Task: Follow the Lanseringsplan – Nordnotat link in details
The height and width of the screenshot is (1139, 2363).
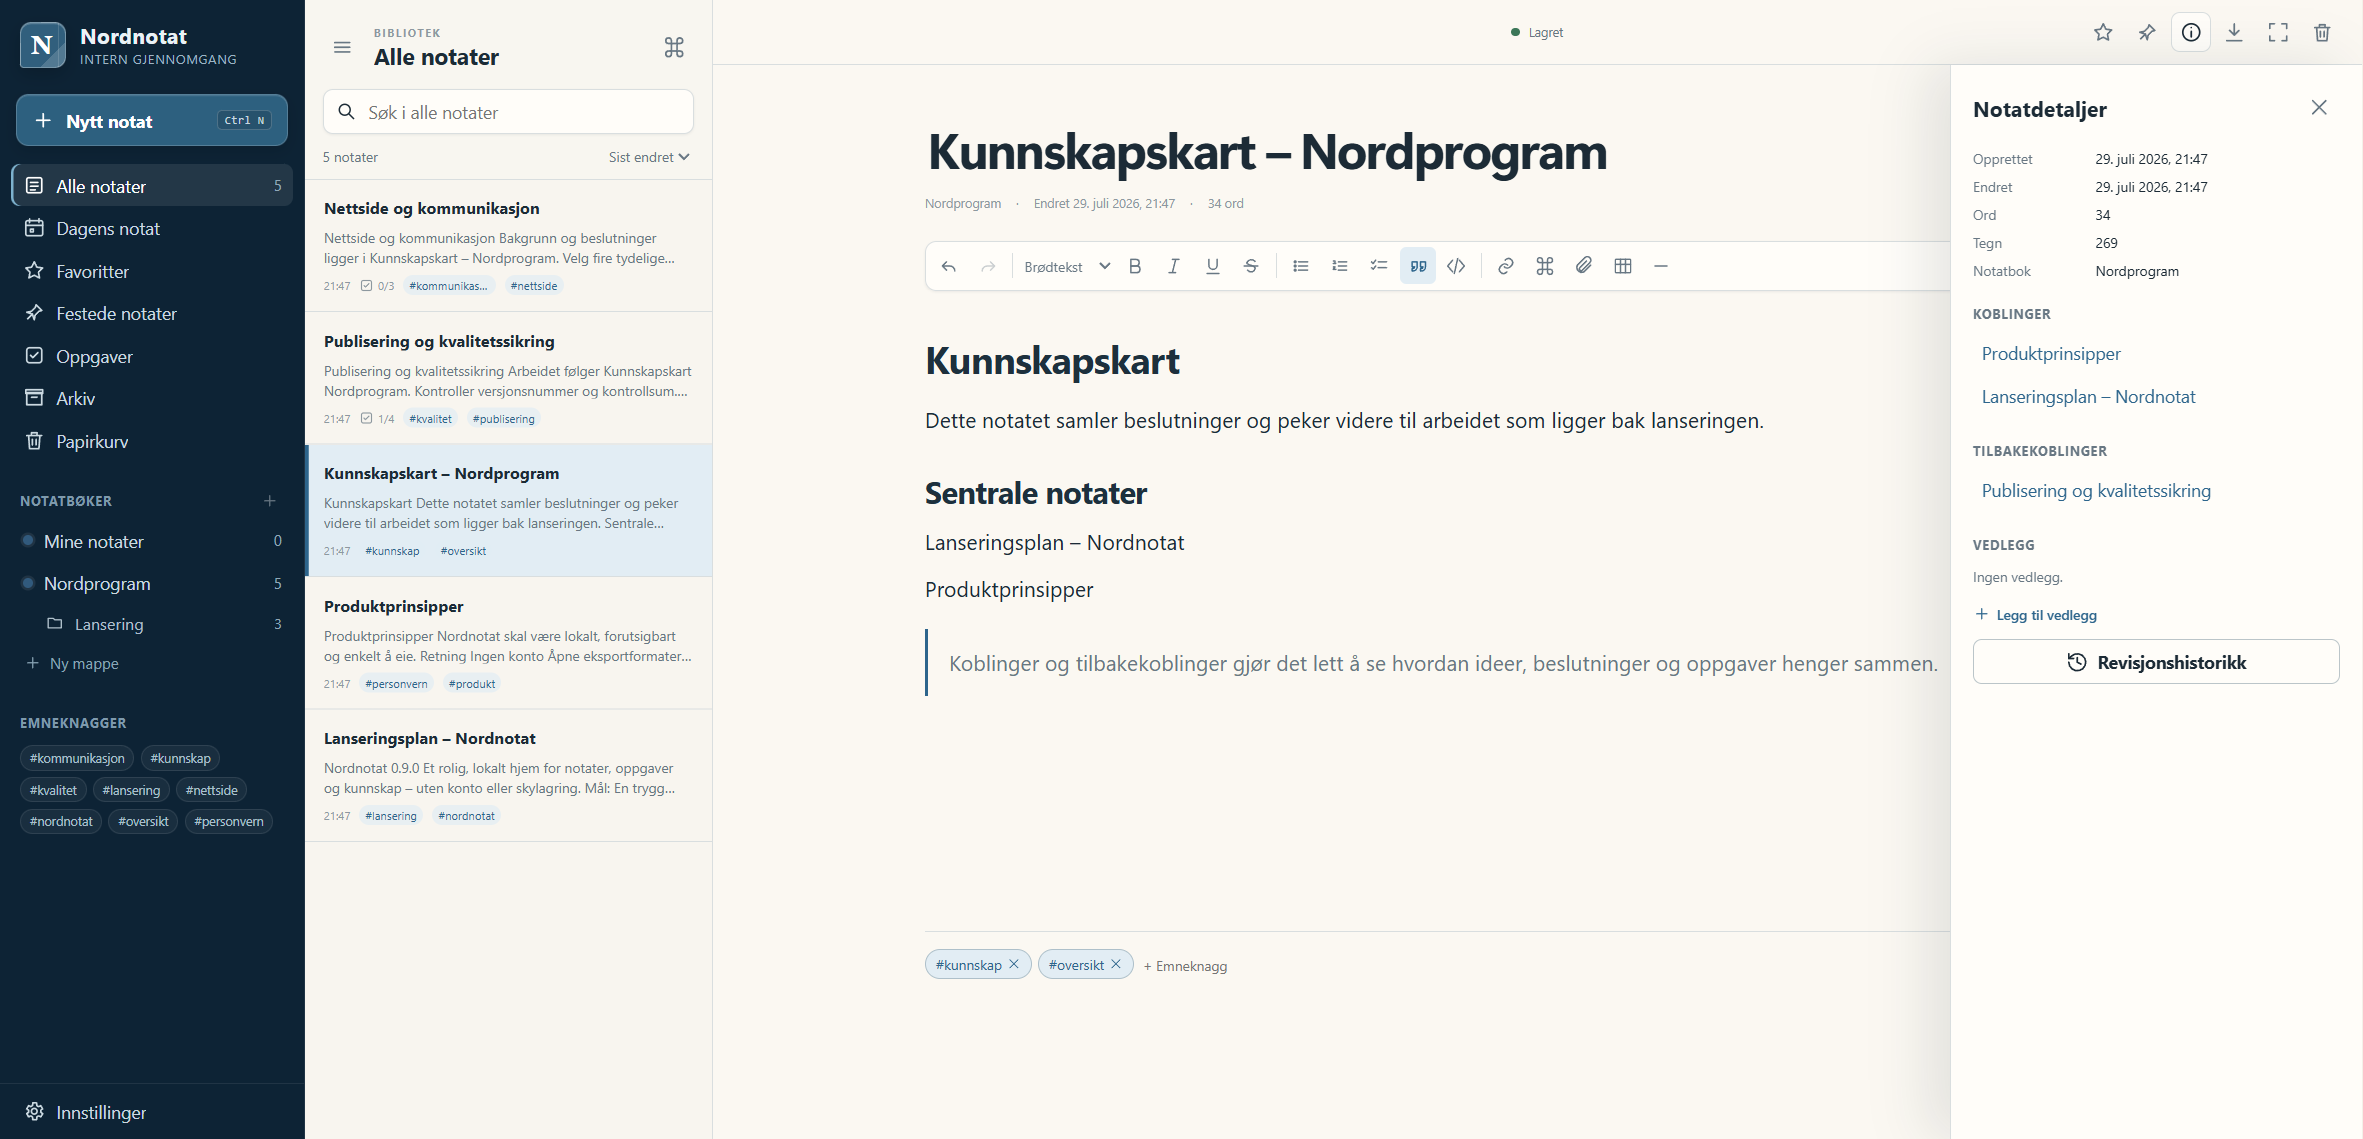Action: 2088,397
